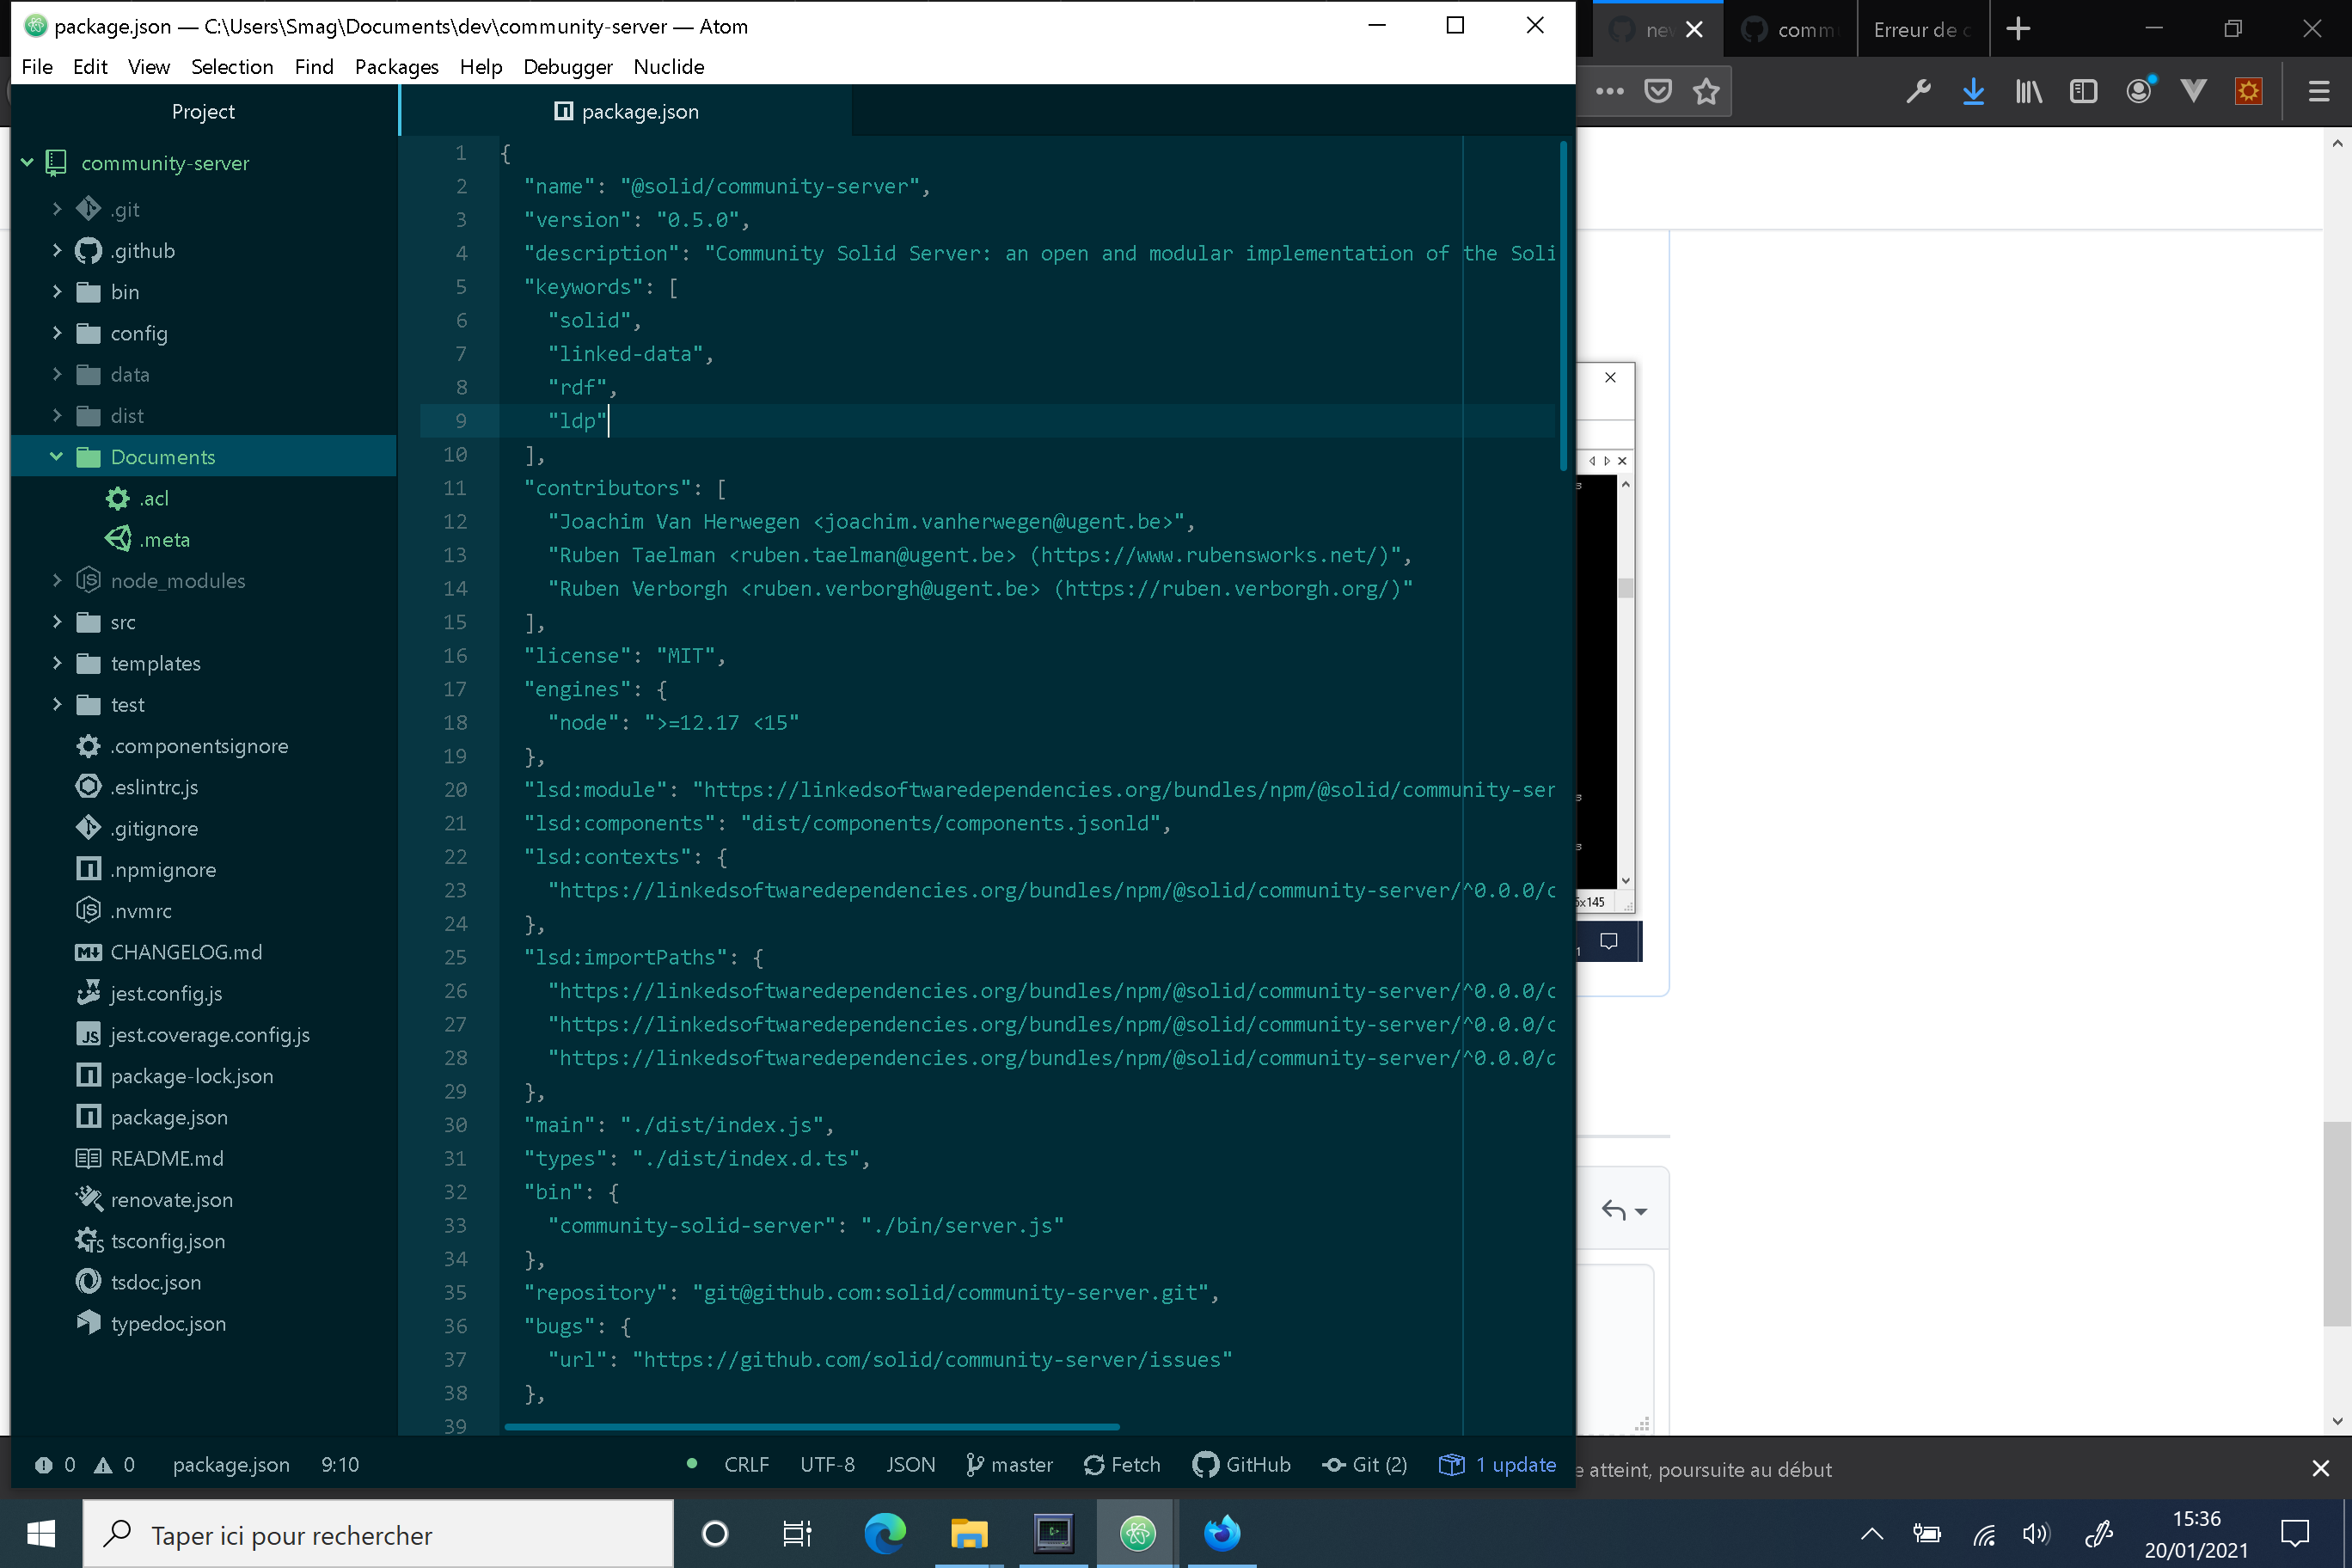This screenshot has width=2352, height=1568.
Task: Open the Debugger menu
Action: 567,67
